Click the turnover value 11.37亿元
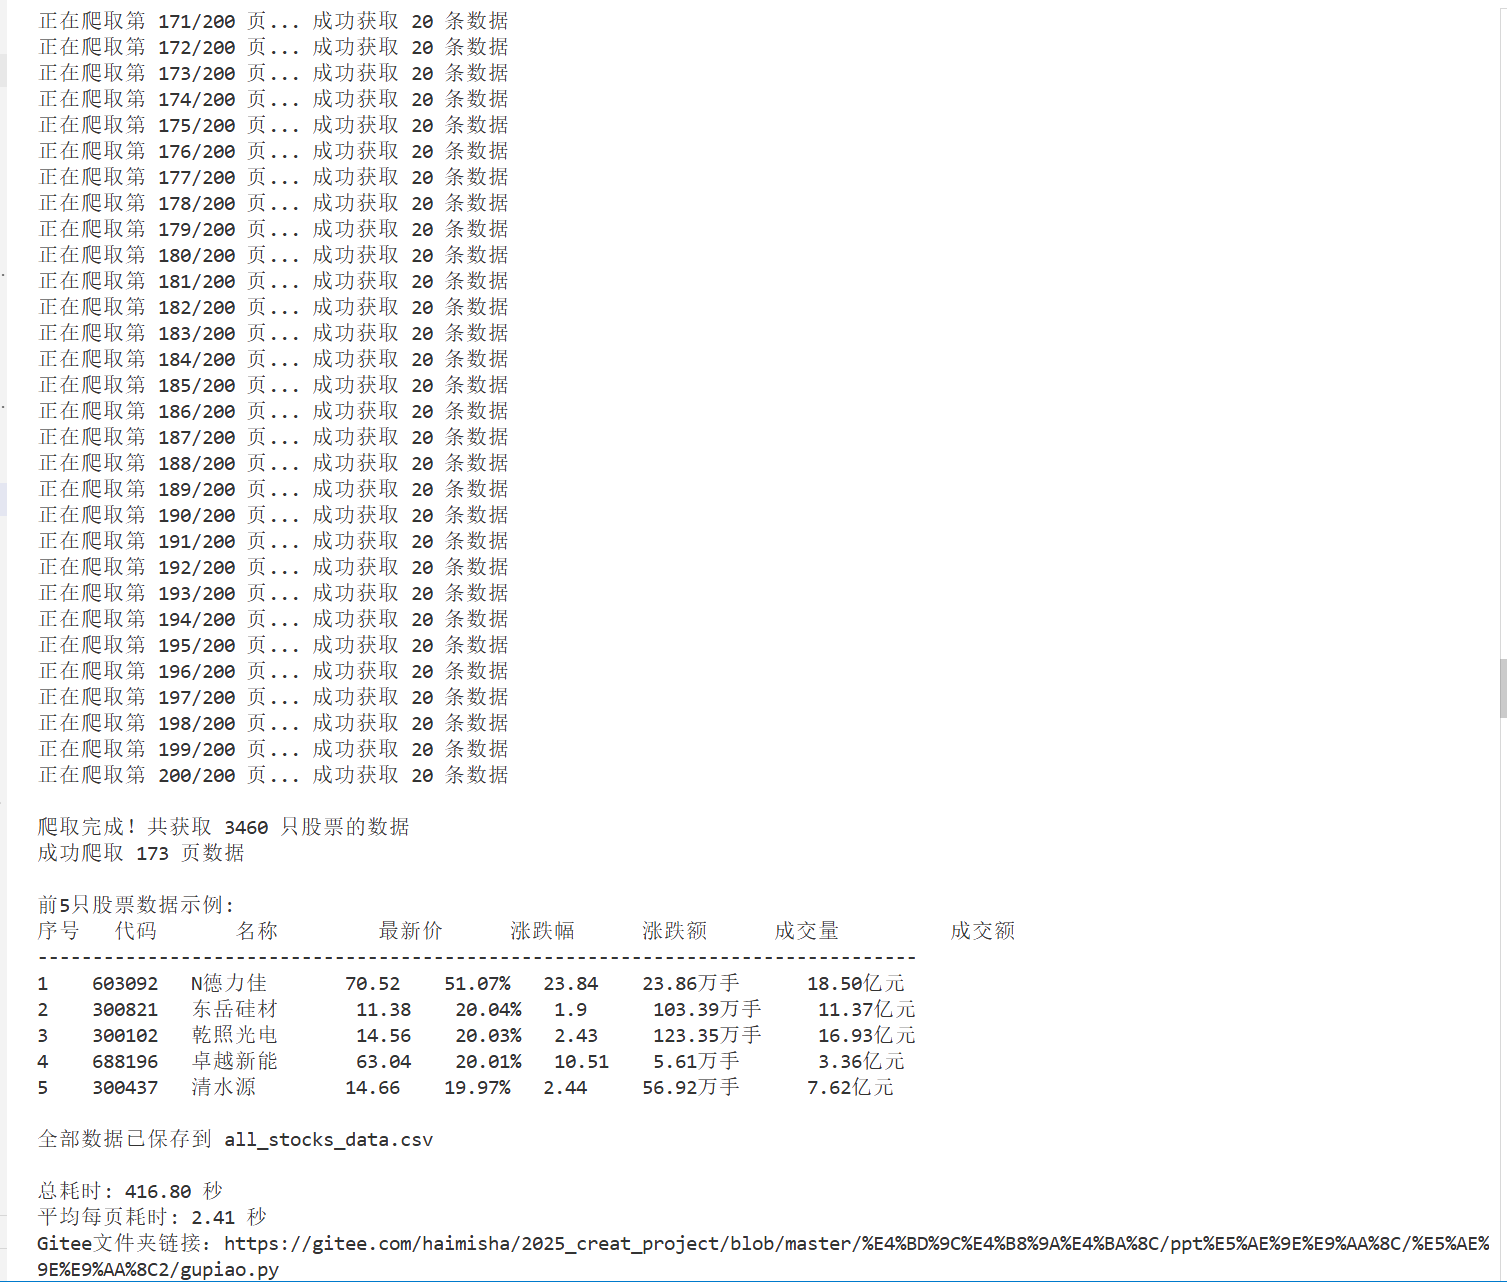This screenshot has height=1282, width=1507. tap(867, 1010)
